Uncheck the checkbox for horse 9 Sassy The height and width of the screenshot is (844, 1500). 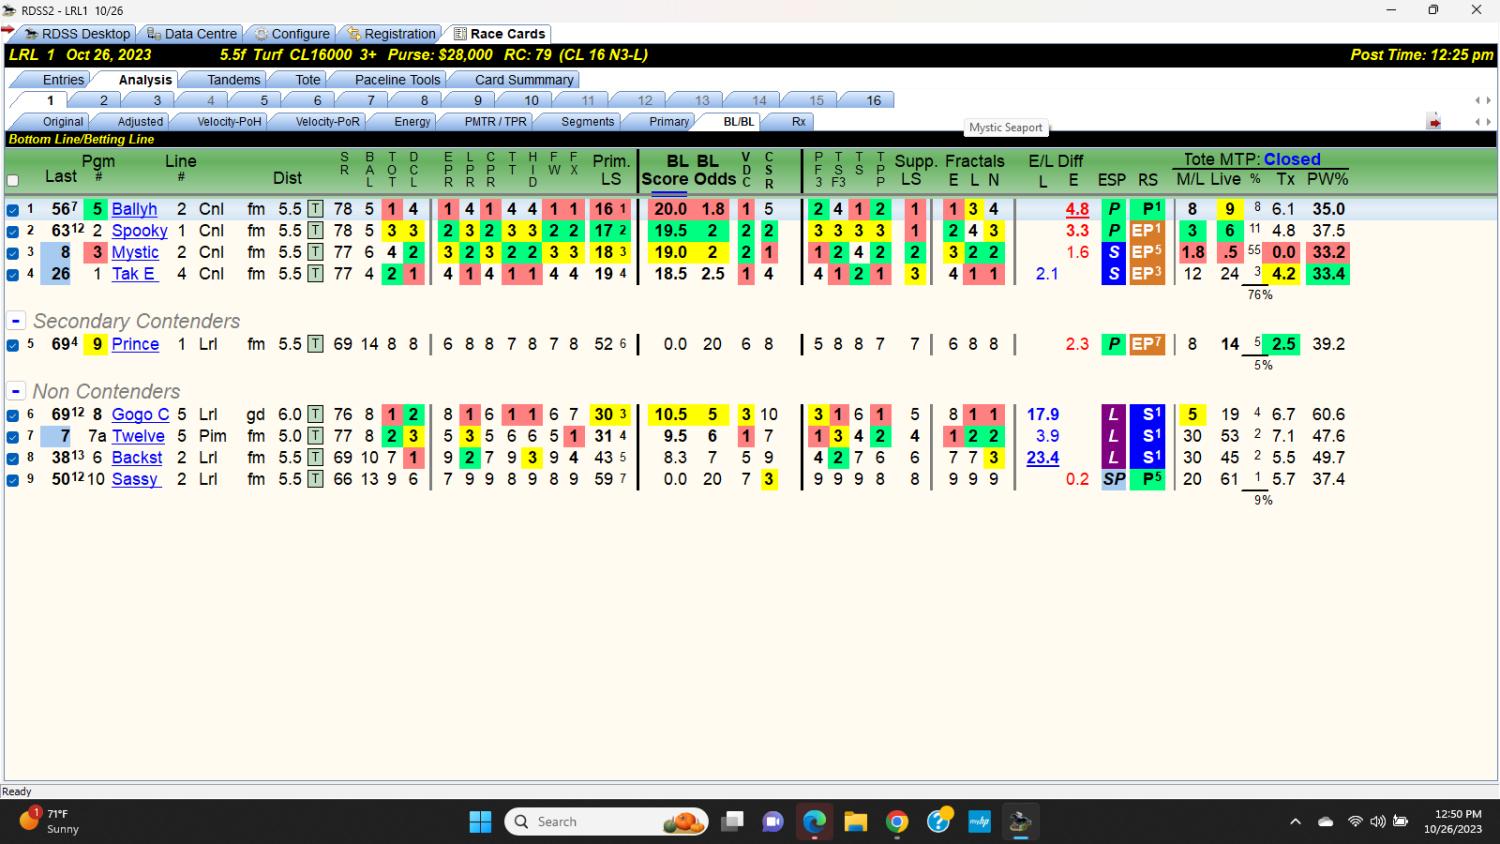click(13, 480)
